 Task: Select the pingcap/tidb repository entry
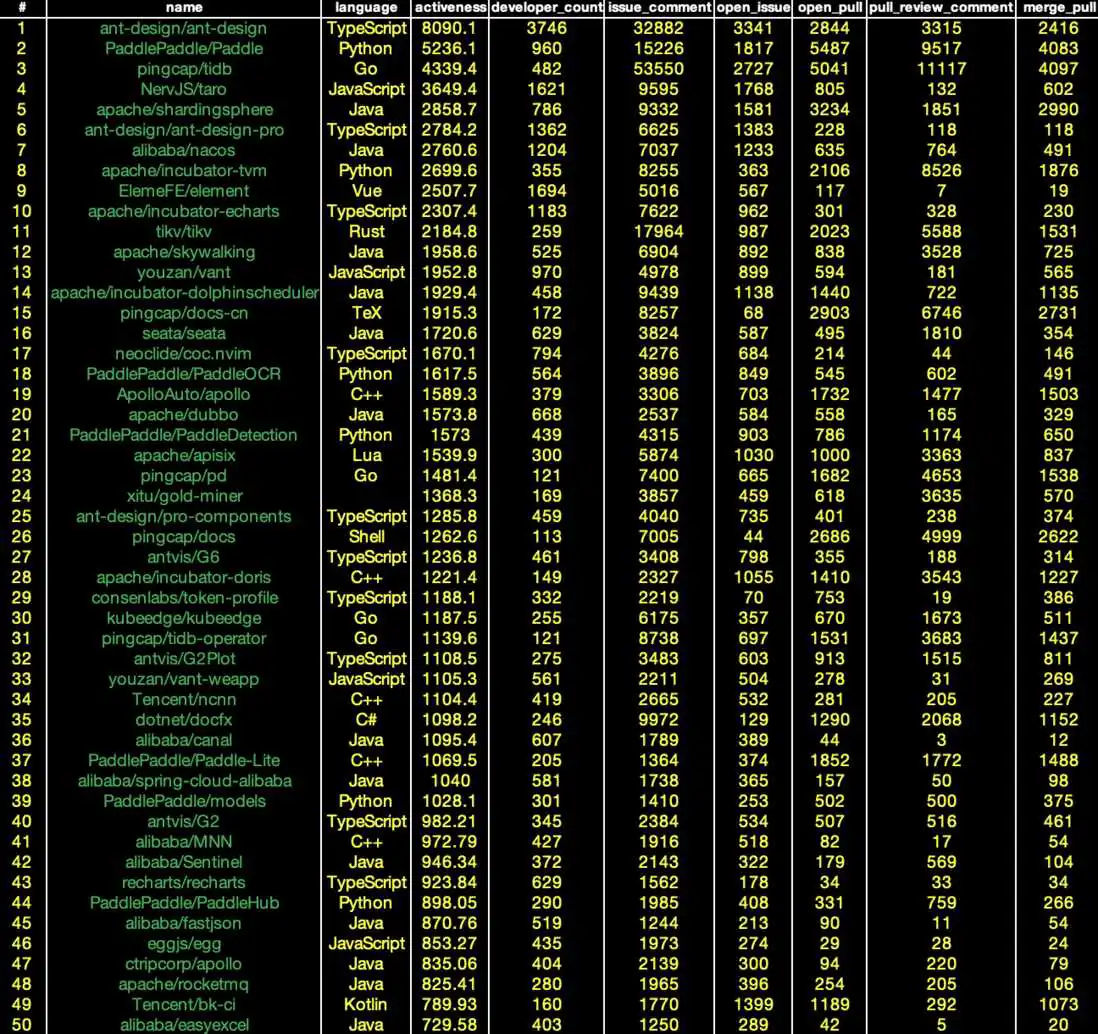tap(183, 69)
